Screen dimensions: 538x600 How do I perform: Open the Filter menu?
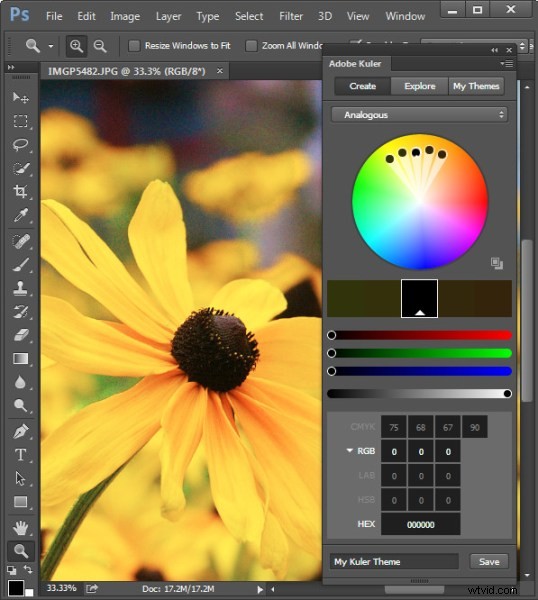(x=291, y=16)
